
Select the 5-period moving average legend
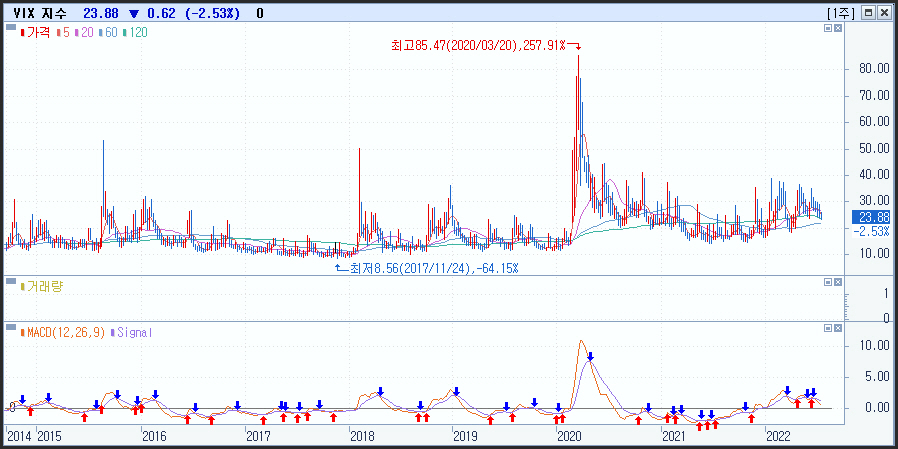(x=64, y=33)
